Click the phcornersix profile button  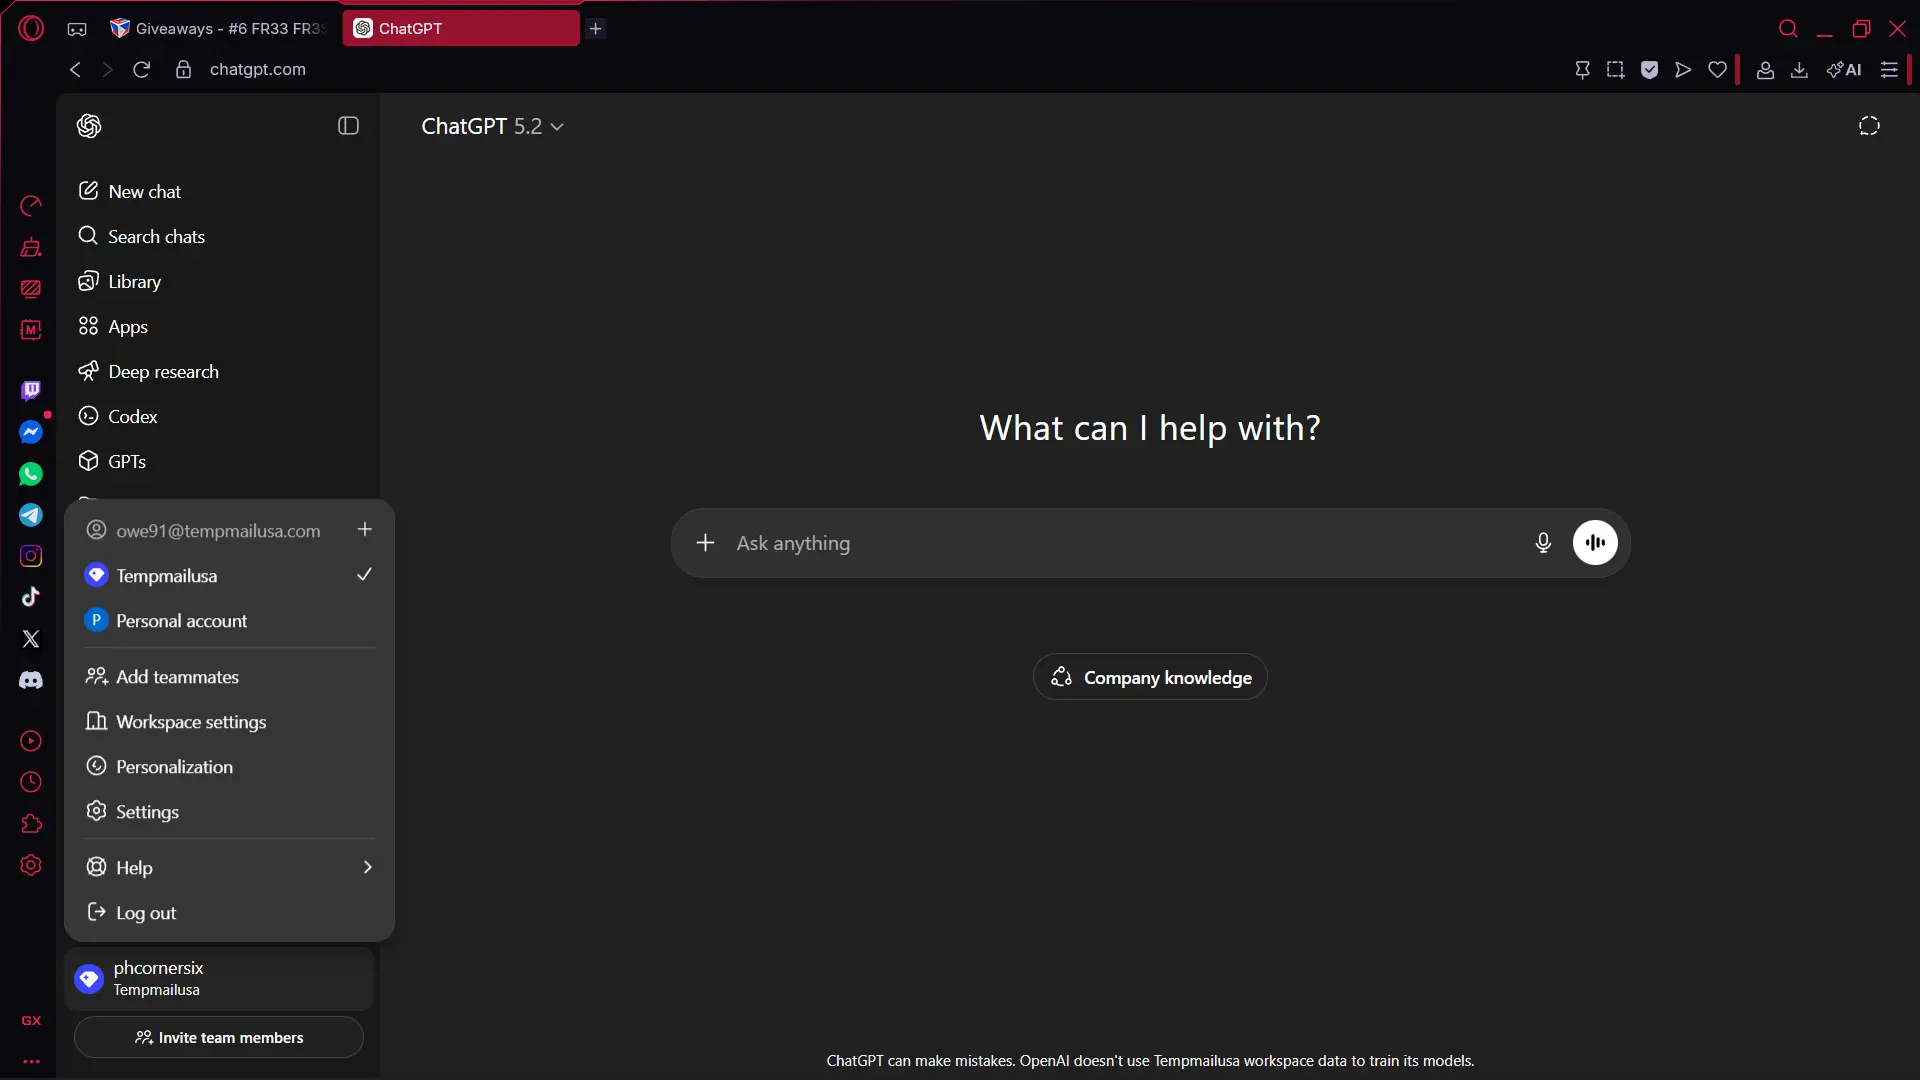click(x=219, y=978)
